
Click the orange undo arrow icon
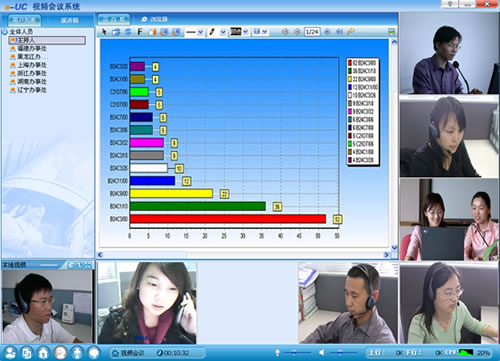point(351,32)
